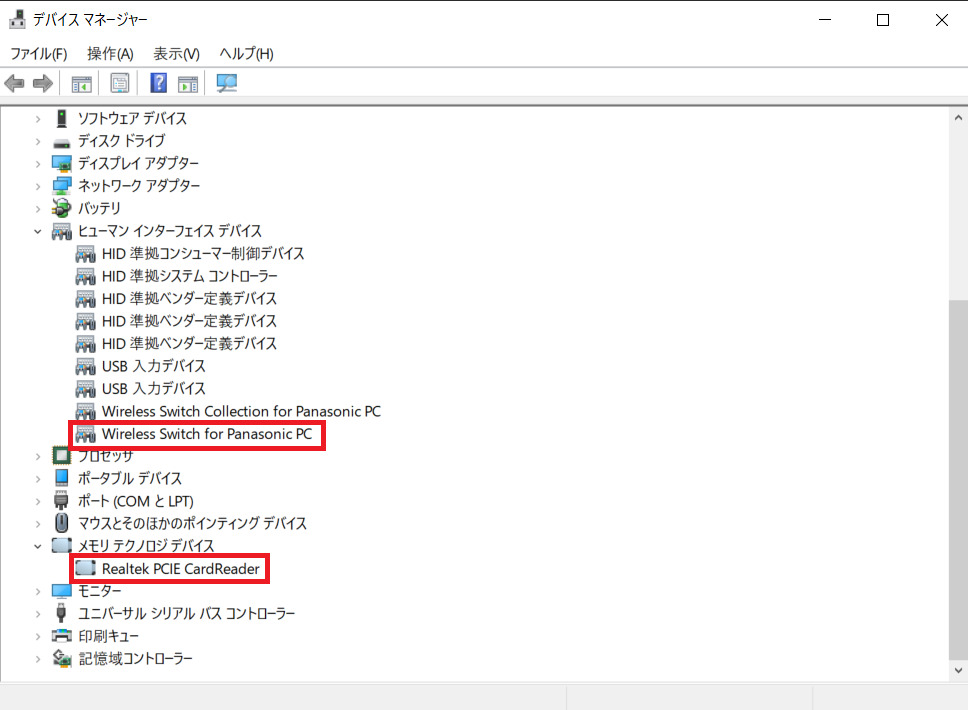Open the Properties toolbar icon

tap(120, 83)
